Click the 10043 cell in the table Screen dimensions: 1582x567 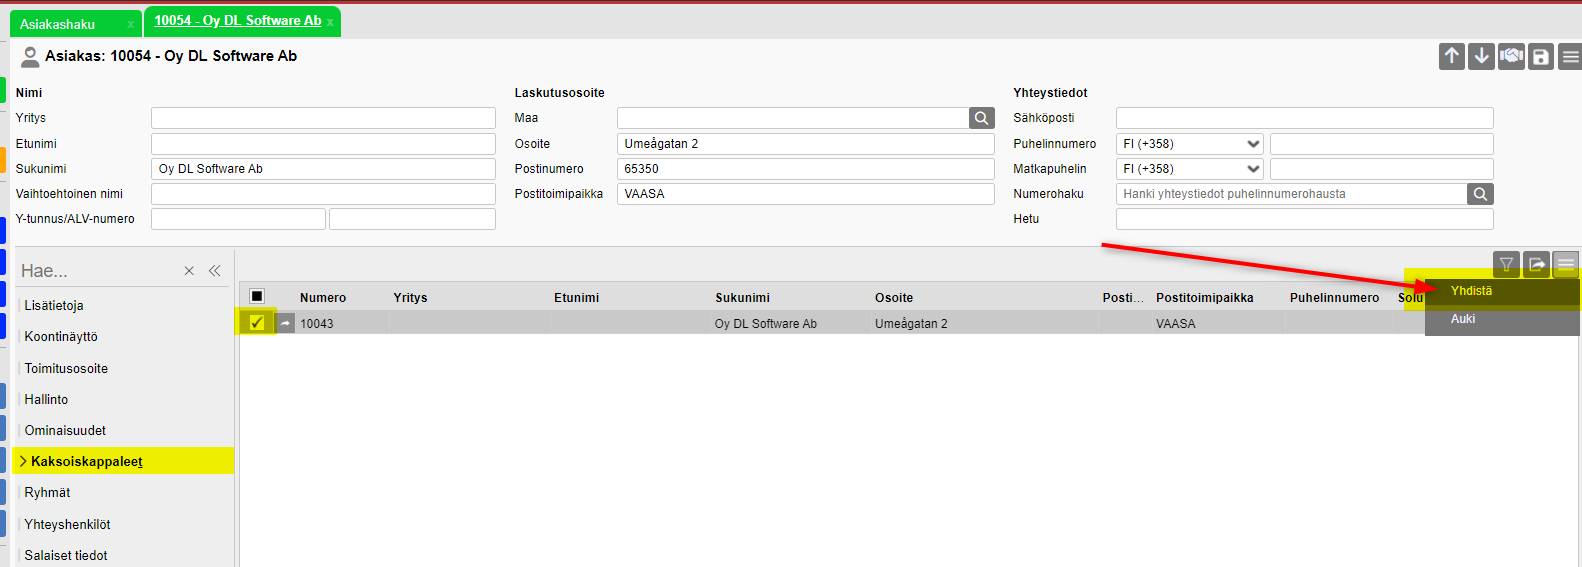coord(317,324)
